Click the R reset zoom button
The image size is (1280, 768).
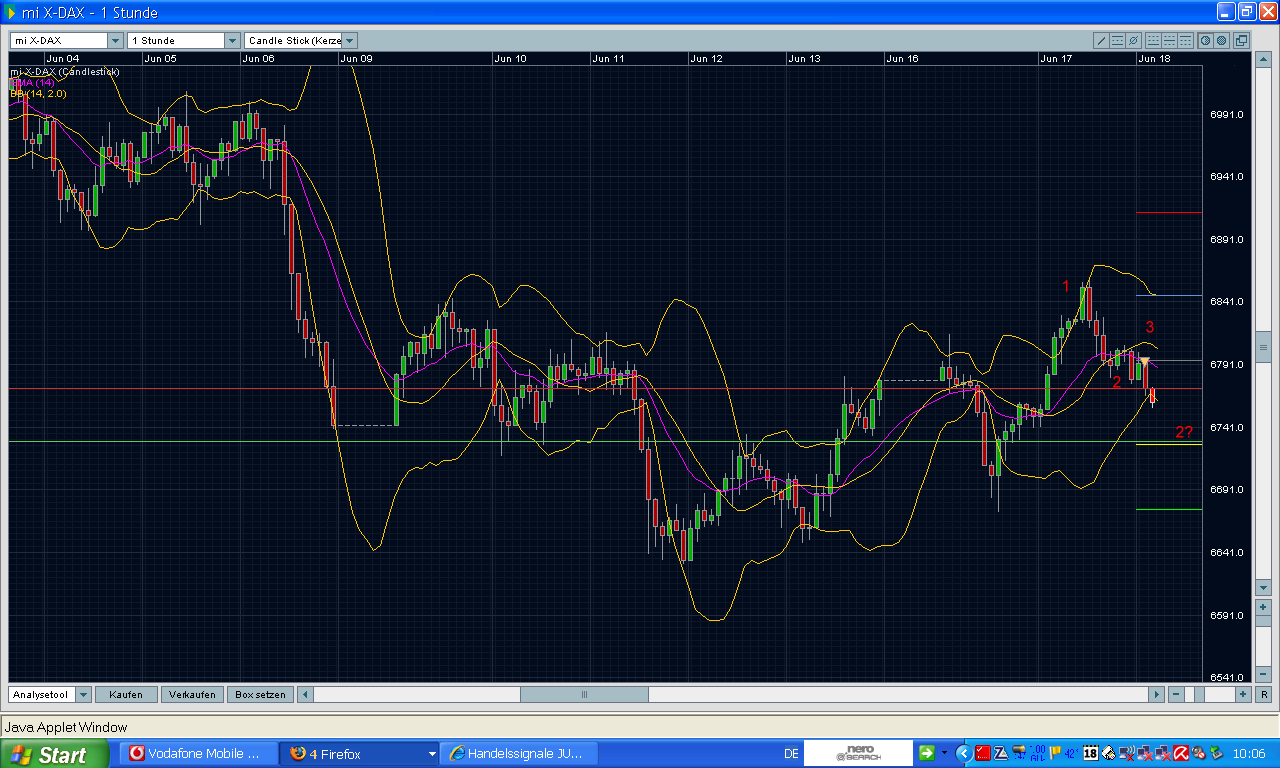[x=1264, y=695]
